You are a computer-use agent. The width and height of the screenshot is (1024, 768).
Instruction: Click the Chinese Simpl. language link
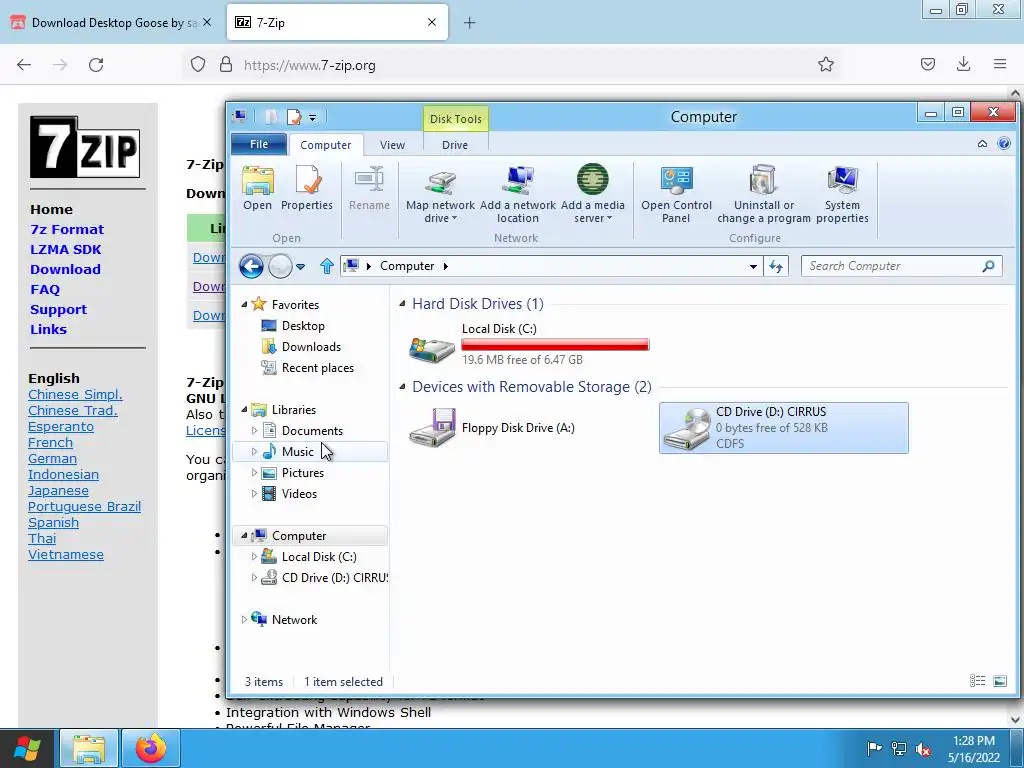[75, 394]
